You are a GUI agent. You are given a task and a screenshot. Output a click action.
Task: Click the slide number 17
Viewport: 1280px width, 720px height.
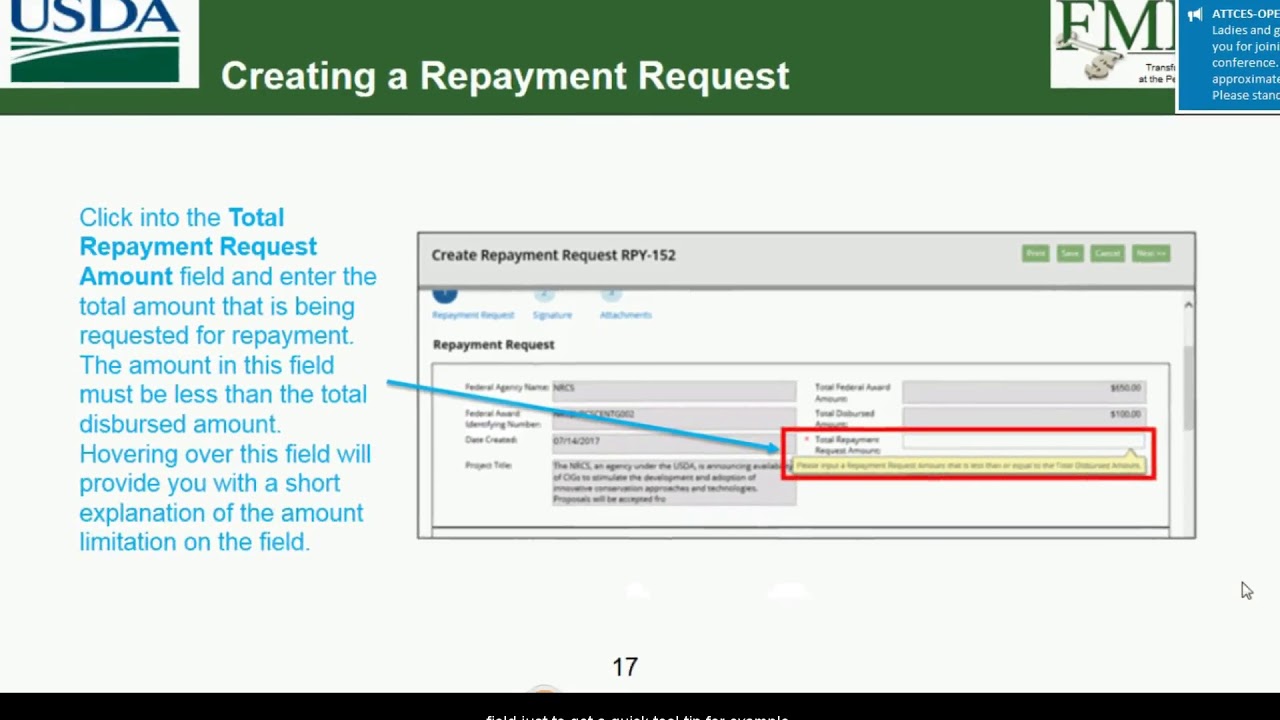625,667
